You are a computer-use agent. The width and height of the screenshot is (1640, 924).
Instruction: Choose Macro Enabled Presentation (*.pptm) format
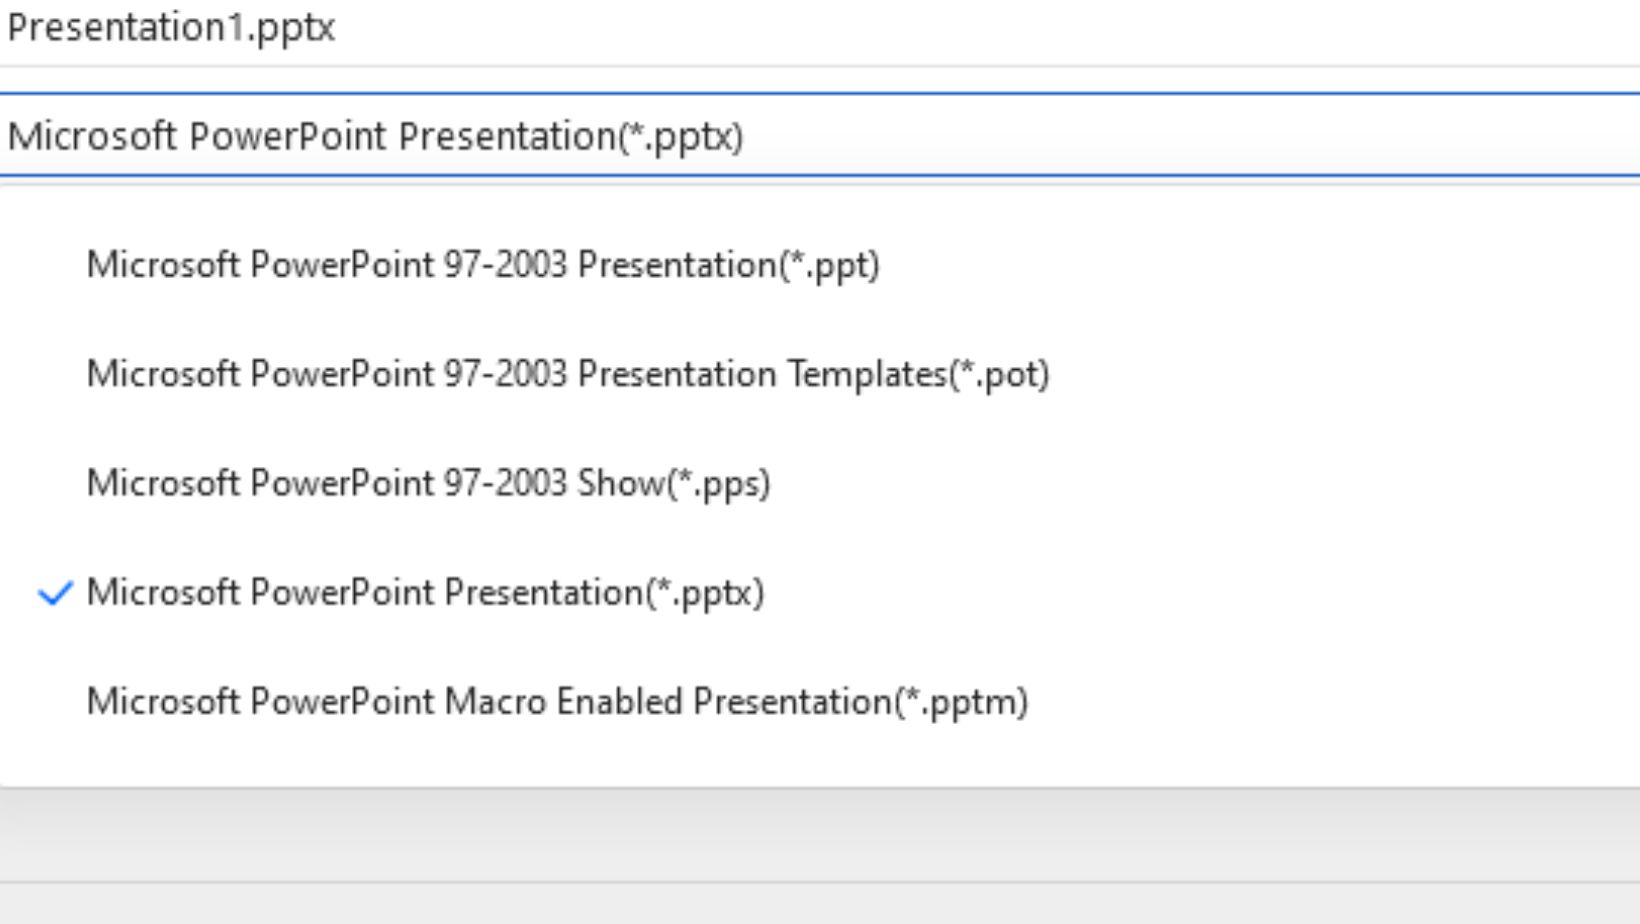pos(820,701)
